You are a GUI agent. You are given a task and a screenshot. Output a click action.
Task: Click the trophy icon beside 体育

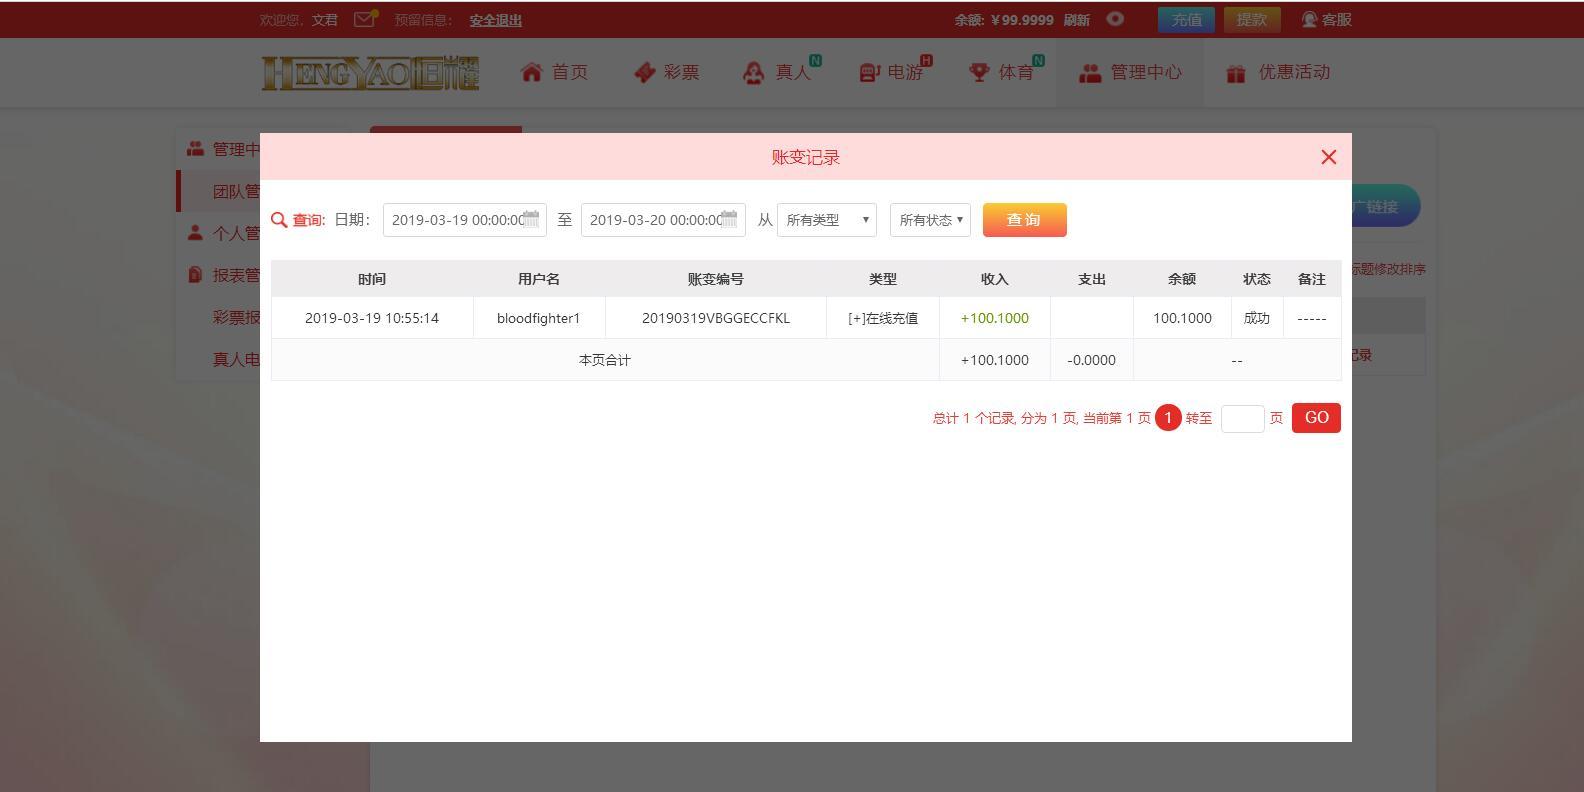tap(979, 72)
